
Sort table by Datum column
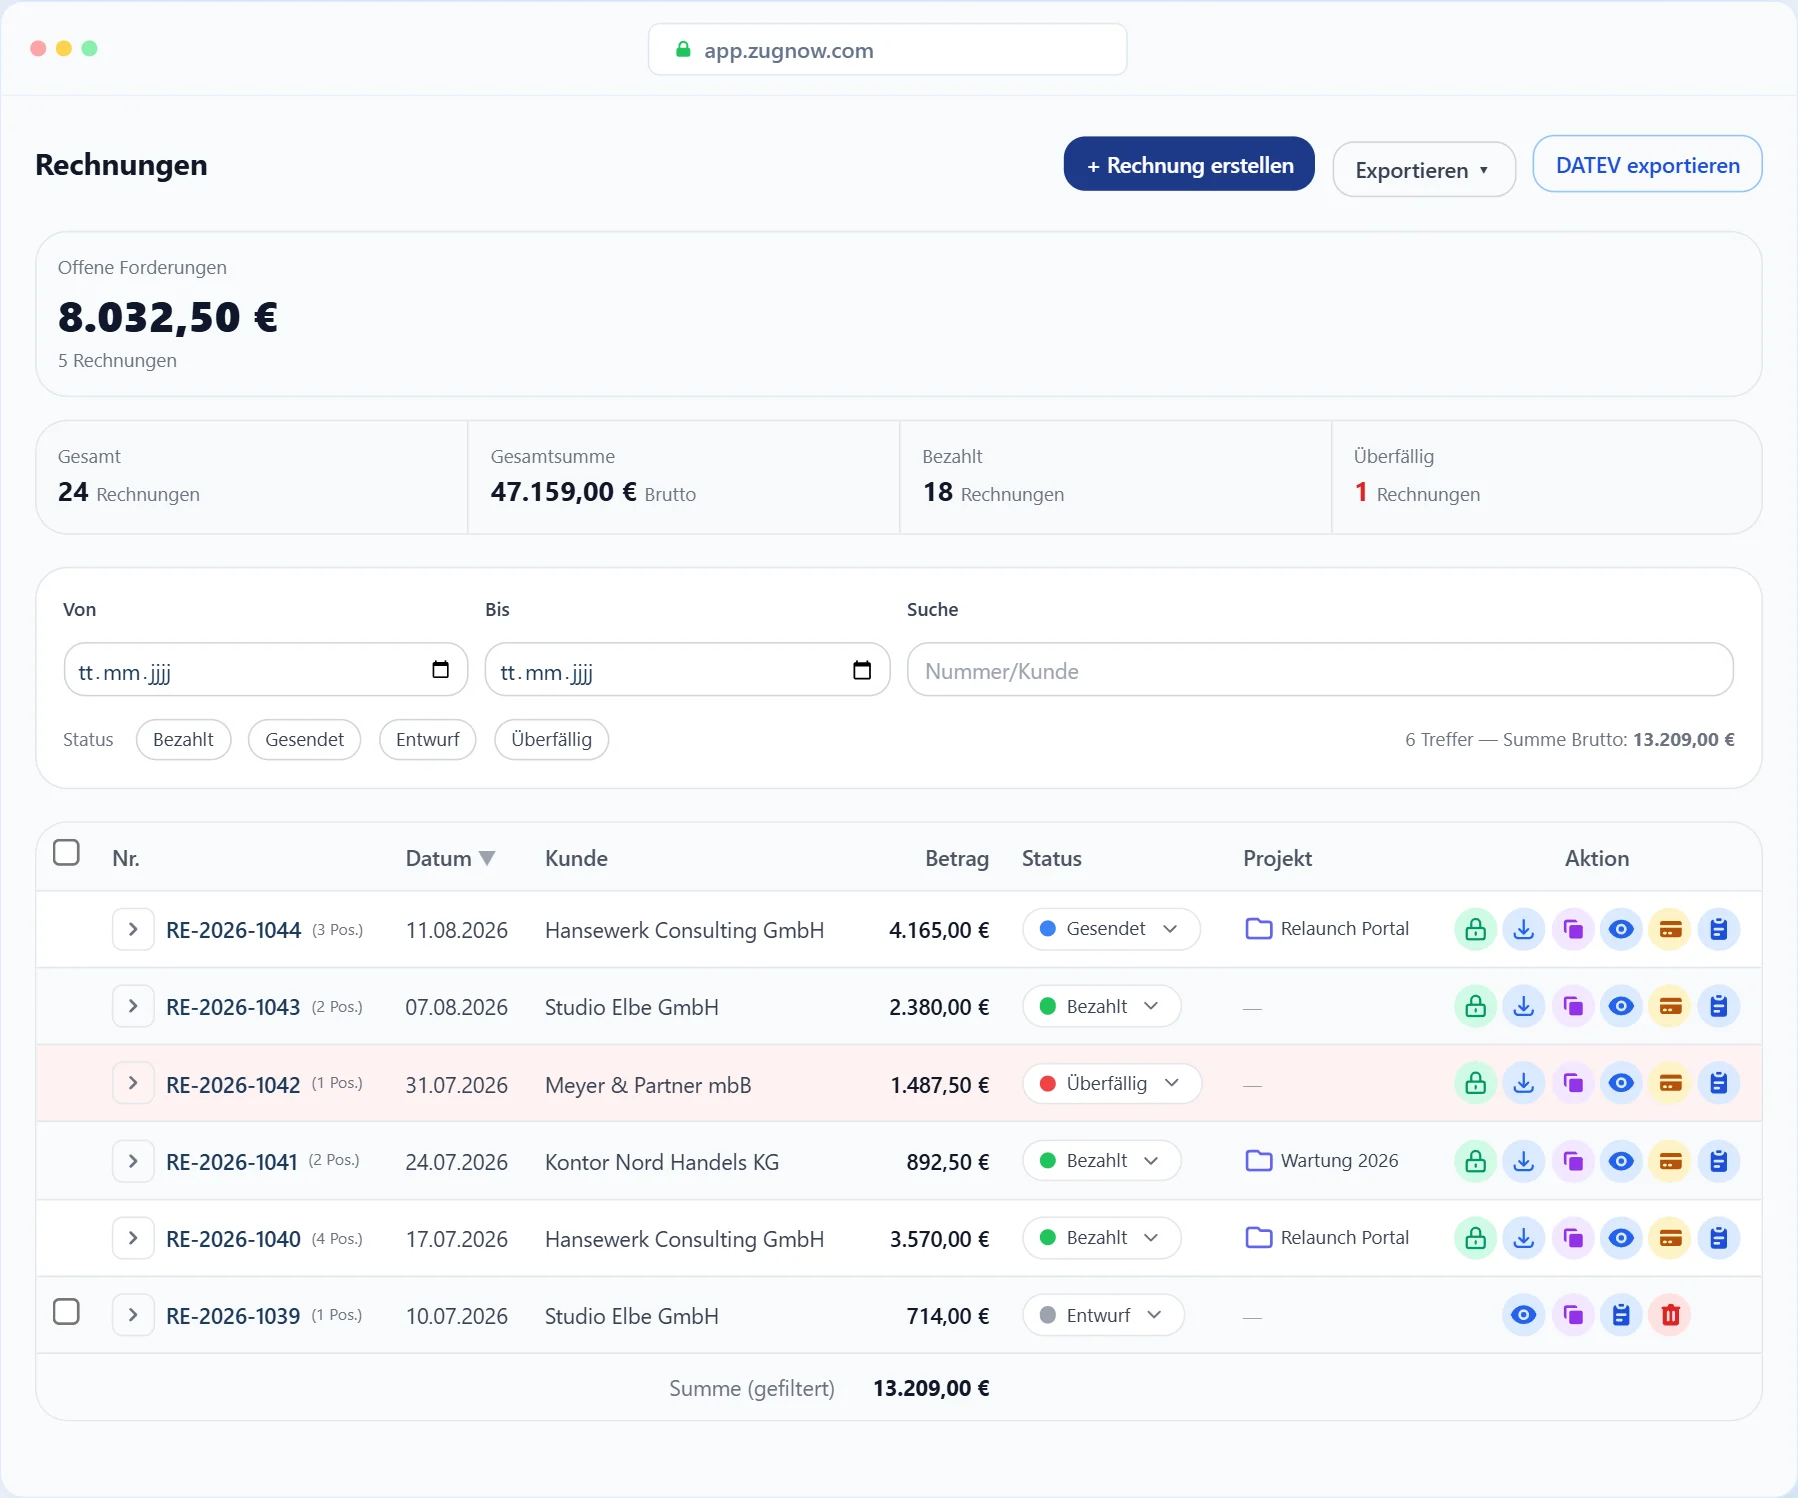coord(450,859)
